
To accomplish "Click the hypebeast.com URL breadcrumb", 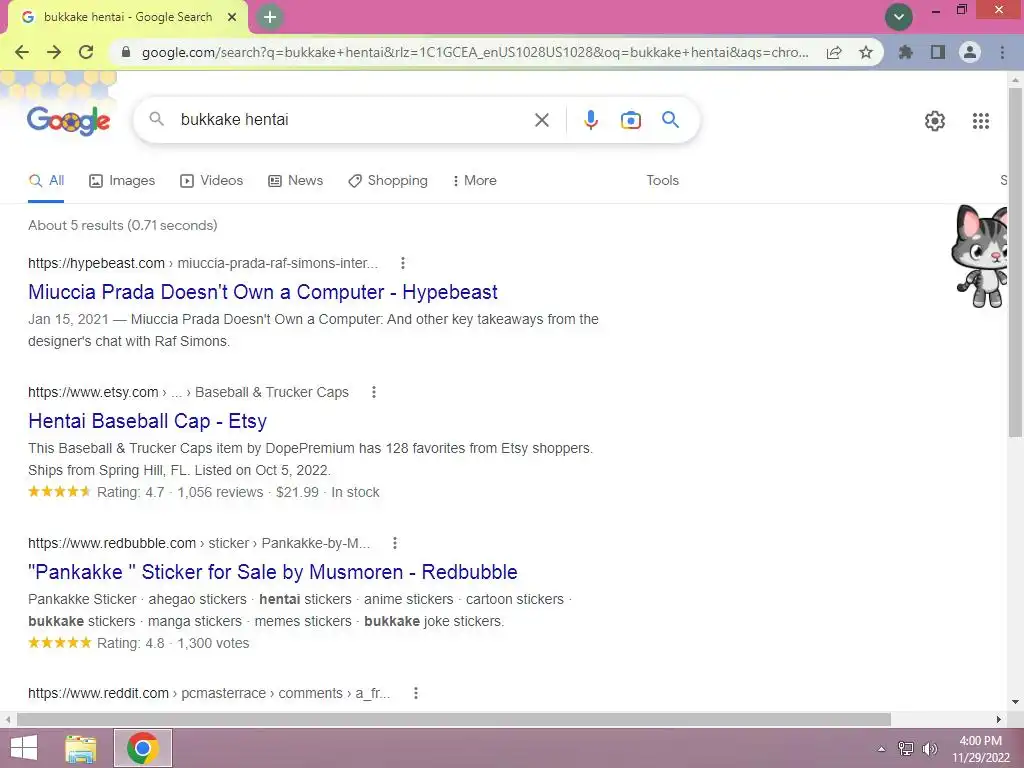I will tap(203, 263).
